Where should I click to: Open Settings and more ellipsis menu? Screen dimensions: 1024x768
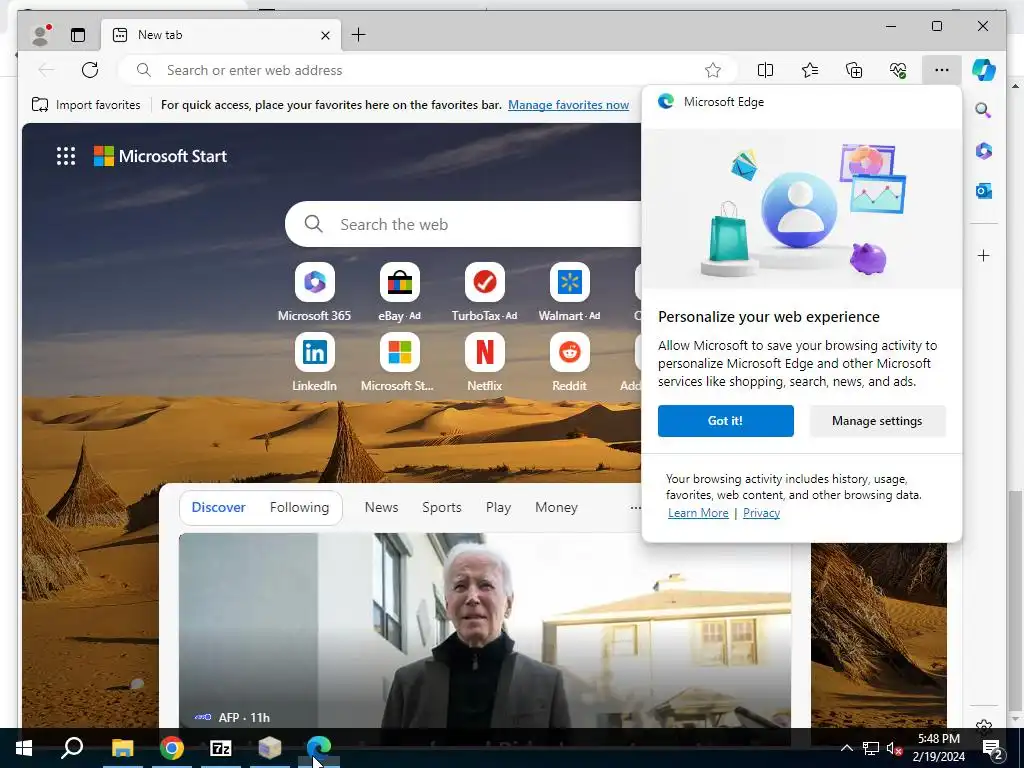click(x=941, y=70)
